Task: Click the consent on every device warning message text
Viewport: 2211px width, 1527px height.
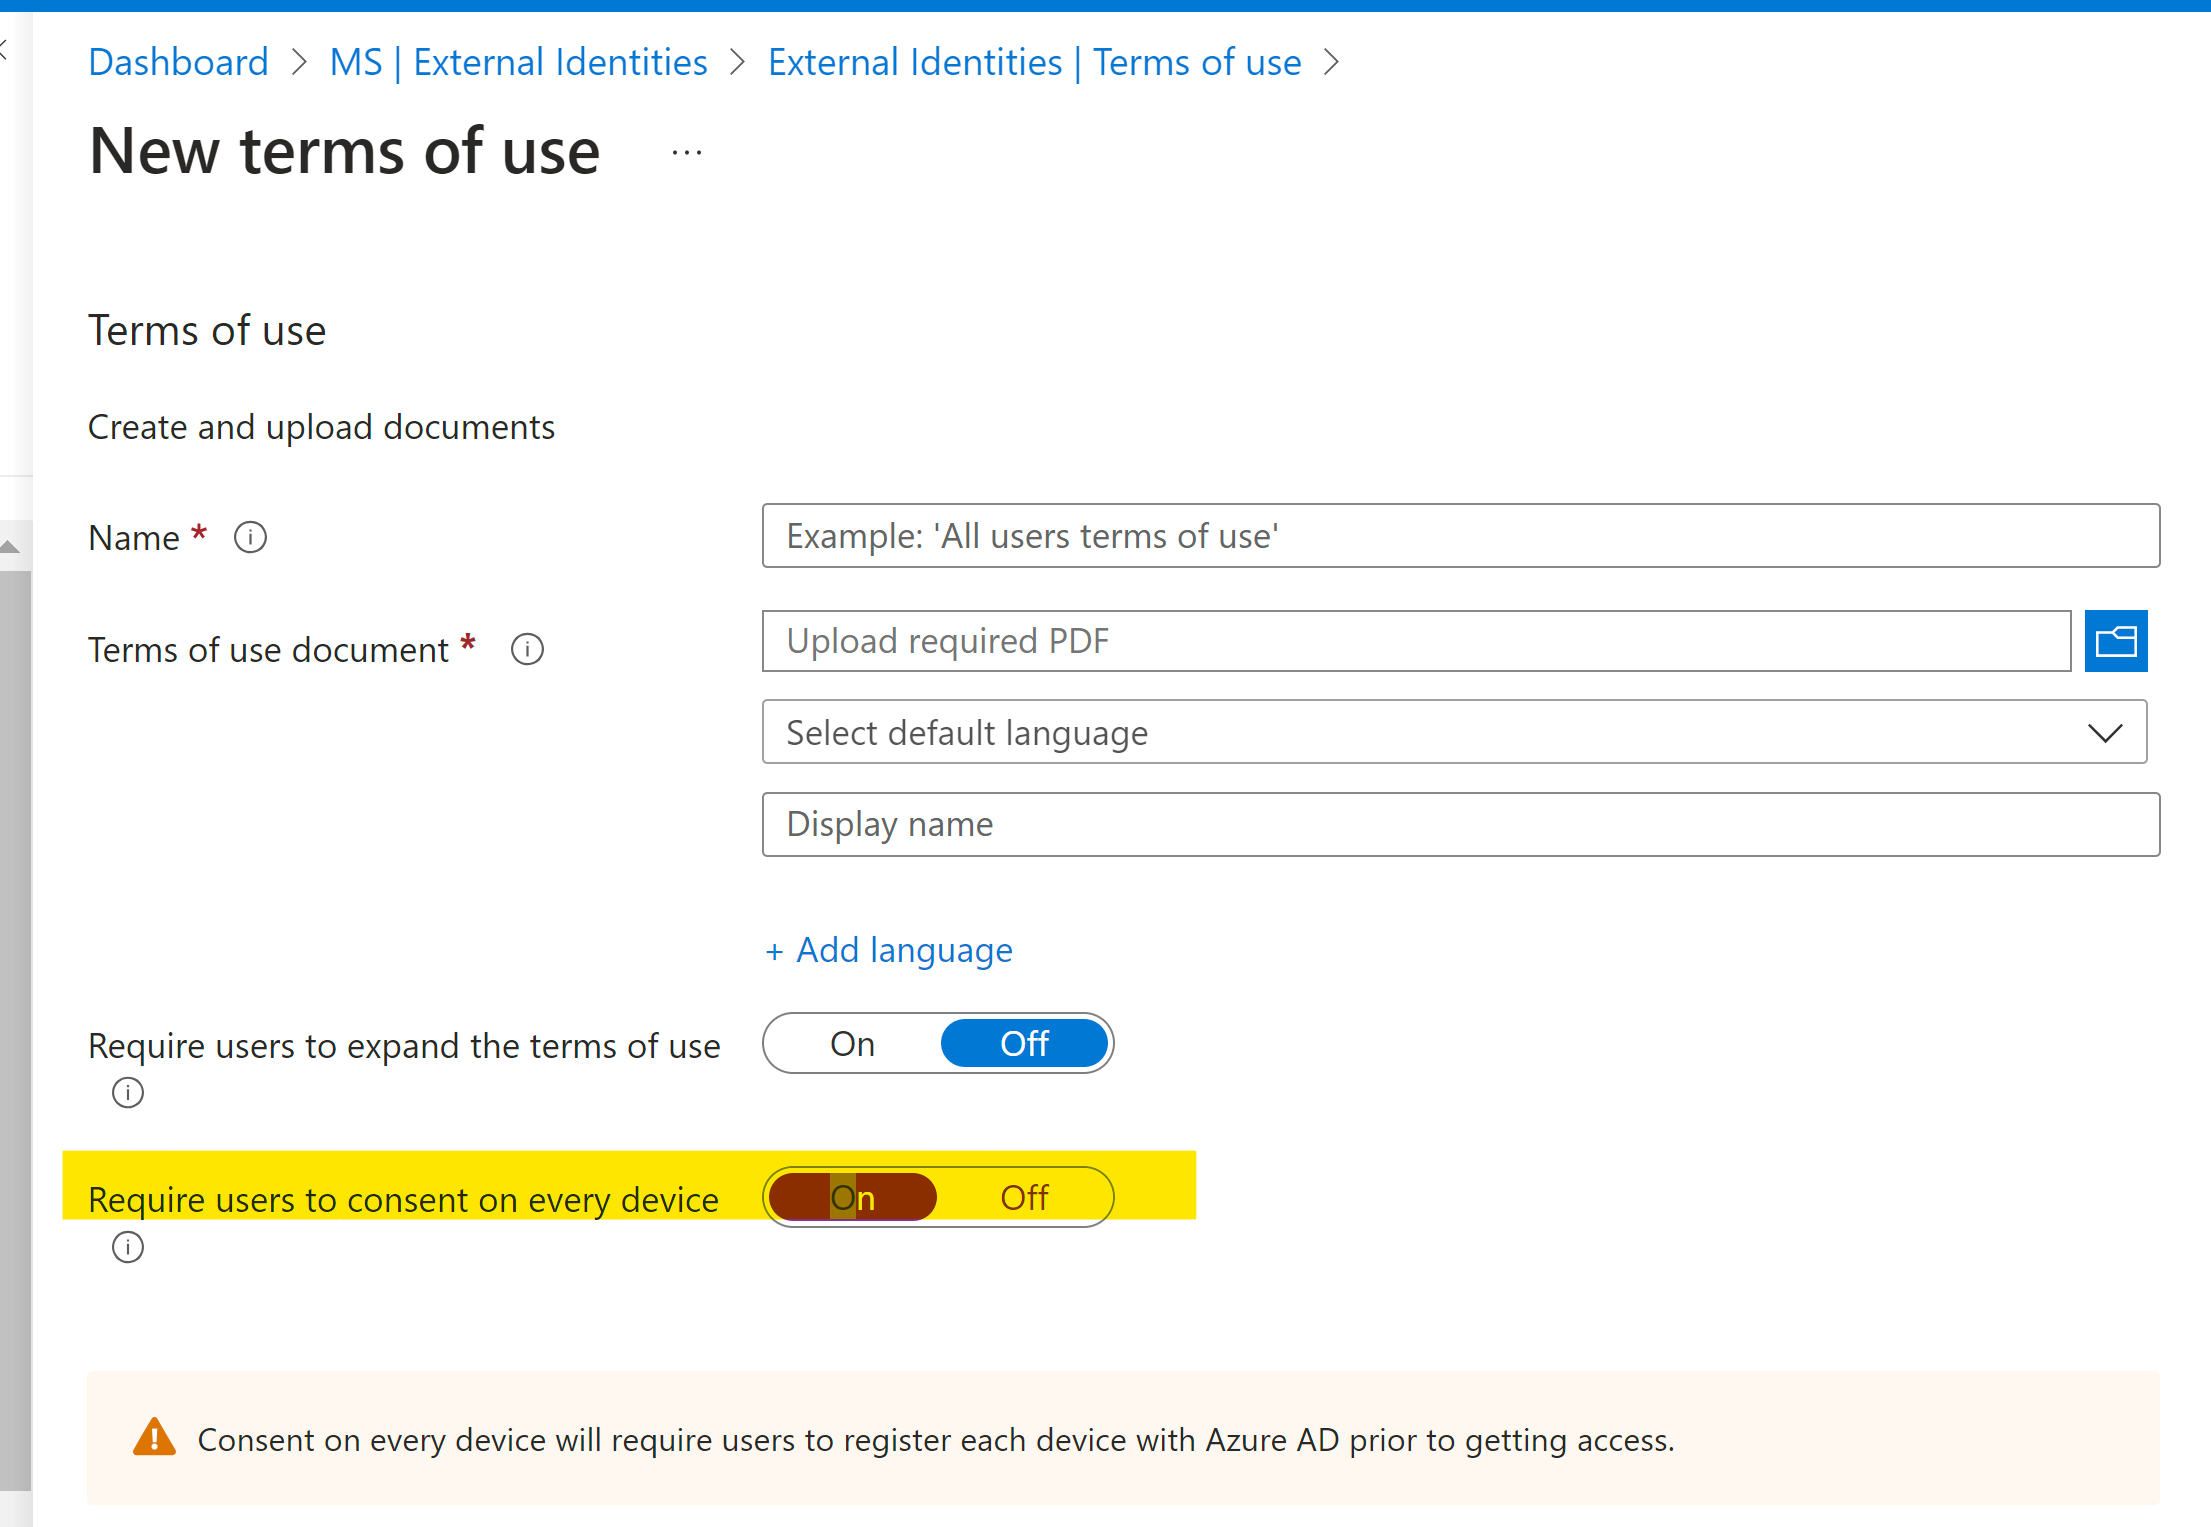Action: (x=936, y=1439)
